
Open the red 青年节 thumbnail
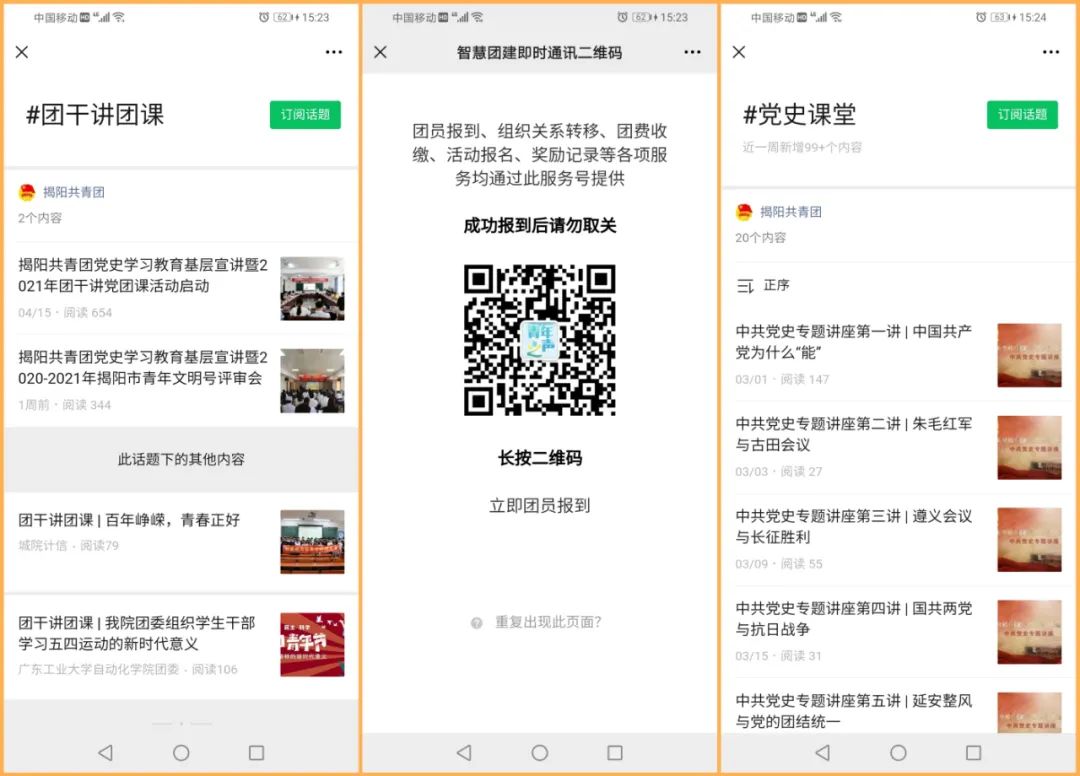click(x=312, y=644)
